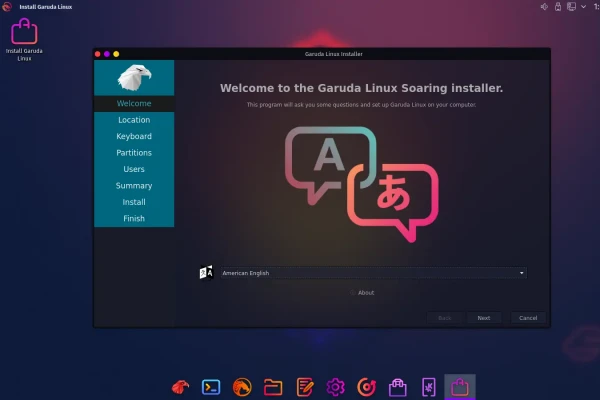Click the About button
600x400 pixels.
(362, 292)
